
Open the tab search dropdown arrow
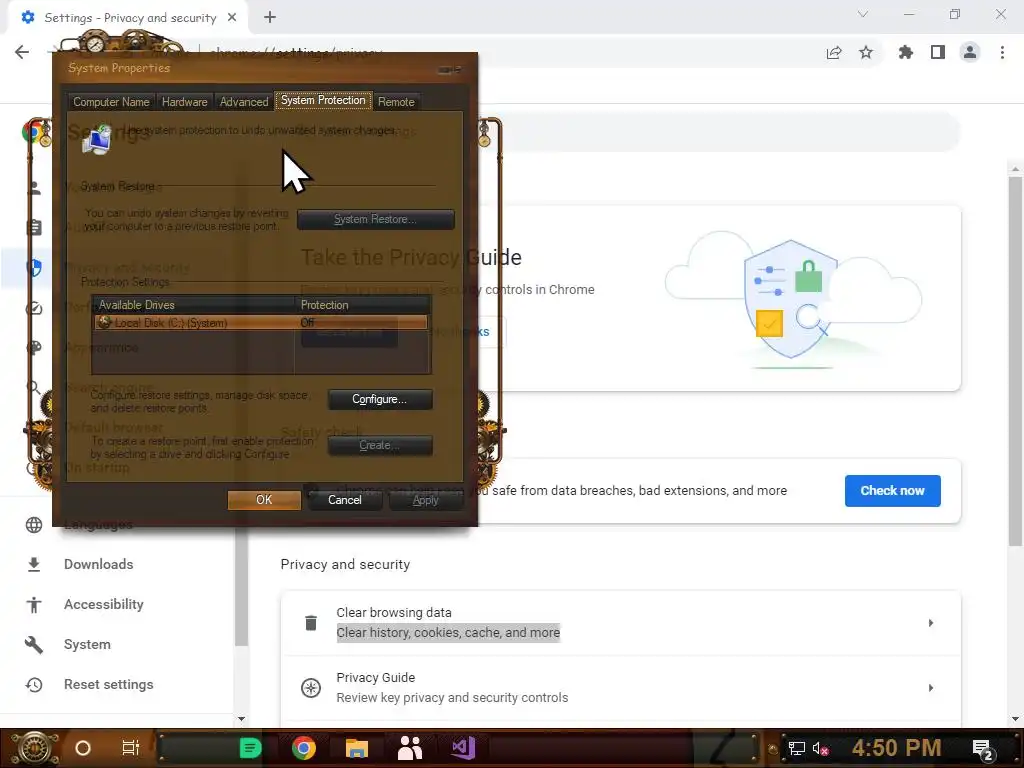(863, 14)
